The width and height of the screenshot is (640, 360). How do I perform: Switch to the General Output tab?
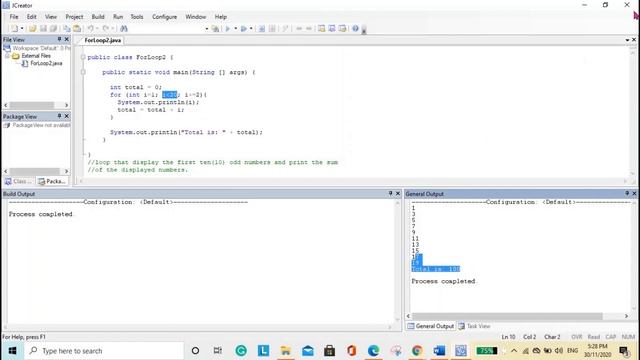(431, 326)
